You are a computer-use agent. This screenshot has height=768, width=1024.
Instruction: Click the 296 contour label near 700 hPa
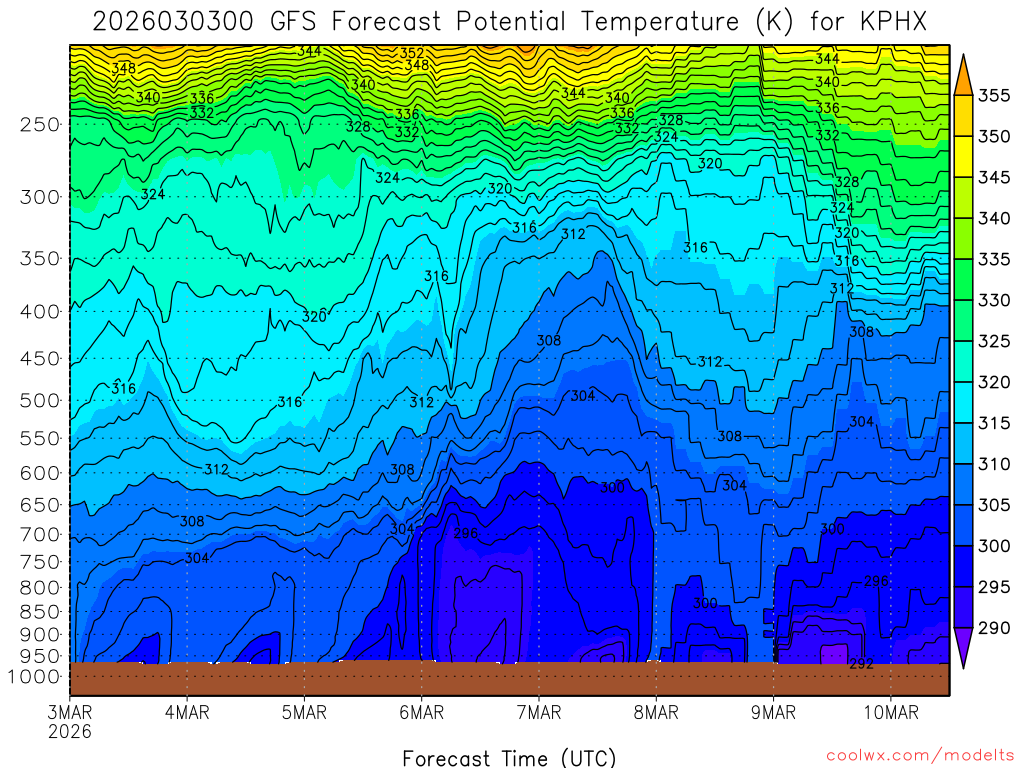coord(466,534)
